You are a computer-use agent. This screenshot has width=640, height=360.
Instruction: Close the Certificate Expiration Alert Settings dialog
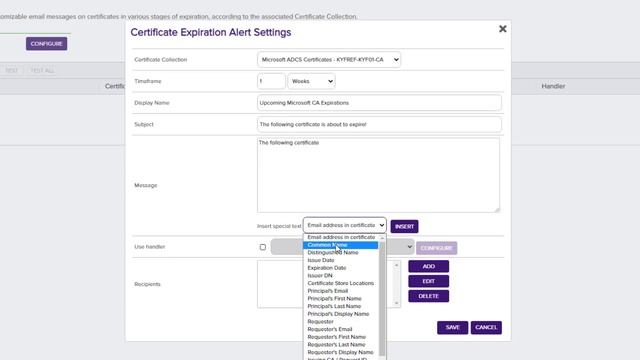coord(502,29)
